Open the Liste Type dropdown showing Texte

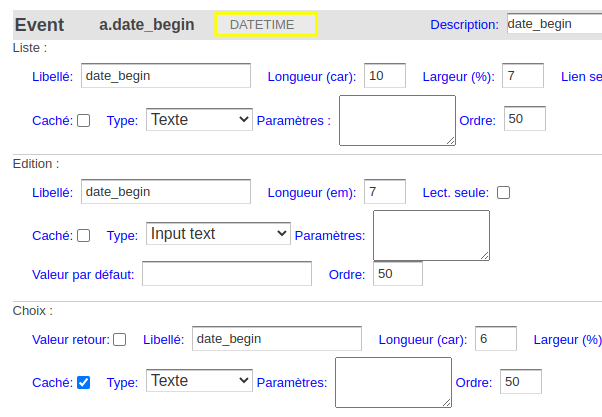pos(199,119)
